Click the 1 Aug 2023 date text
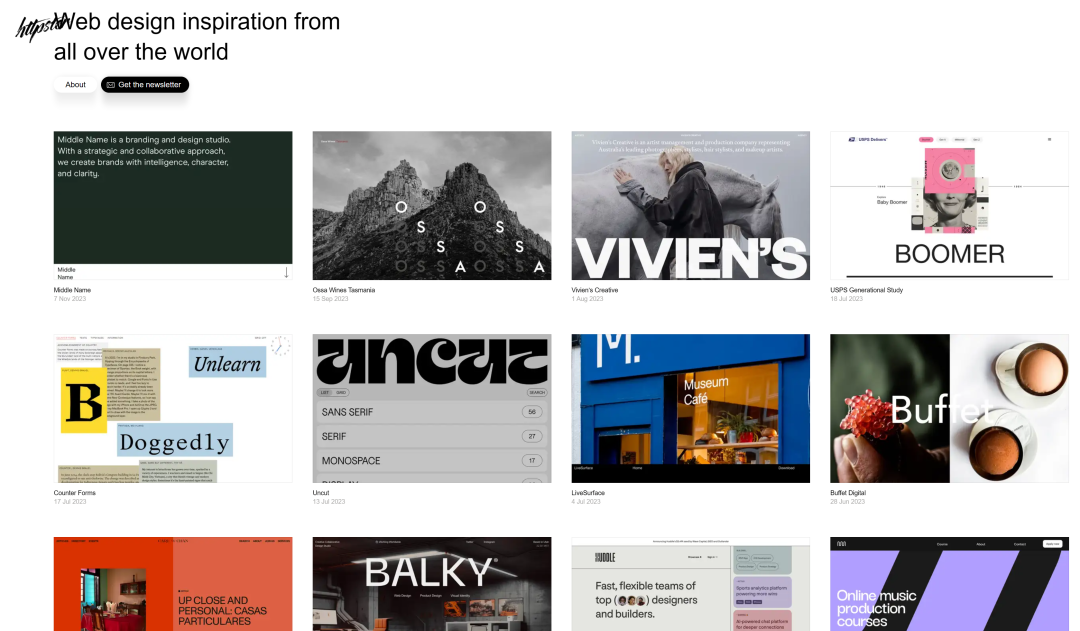The image size is (1080, 631). (x=588, y=299)
